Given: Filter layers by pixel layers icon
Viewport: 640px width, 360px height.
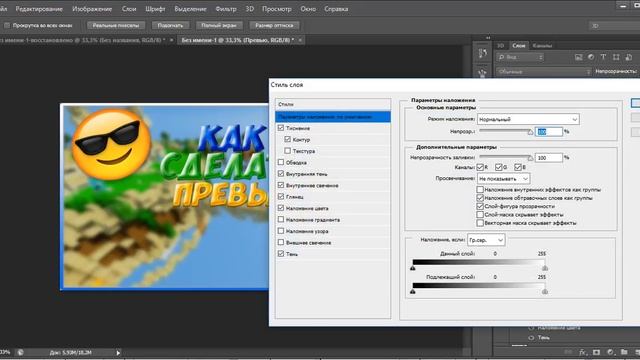Looking at the screenshot, I should point(578,57).
